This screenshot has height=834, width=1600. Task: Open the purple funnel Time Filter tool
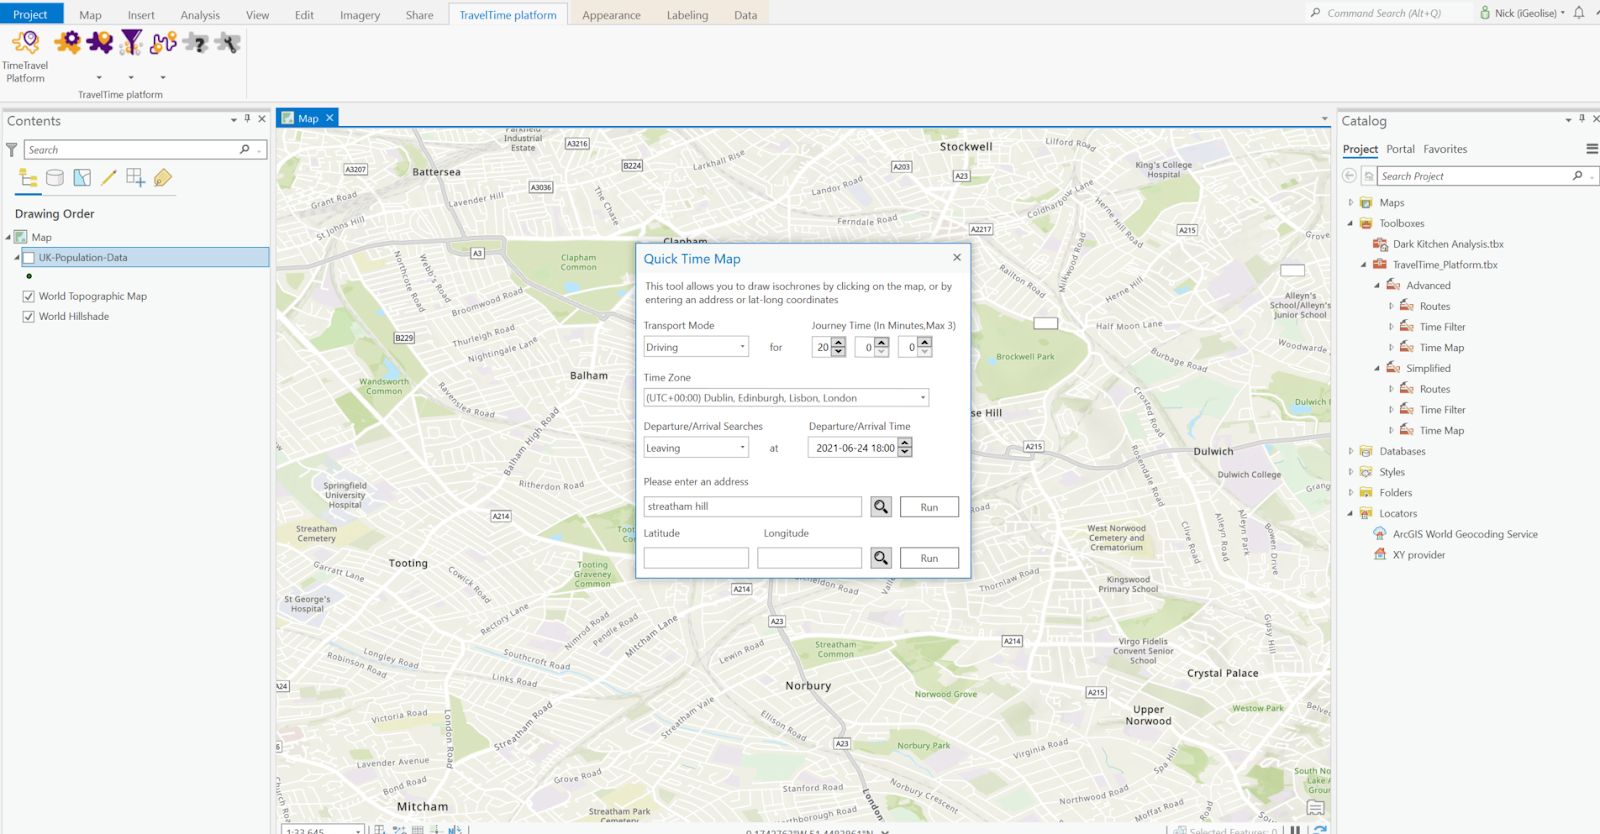coord(132,42)
